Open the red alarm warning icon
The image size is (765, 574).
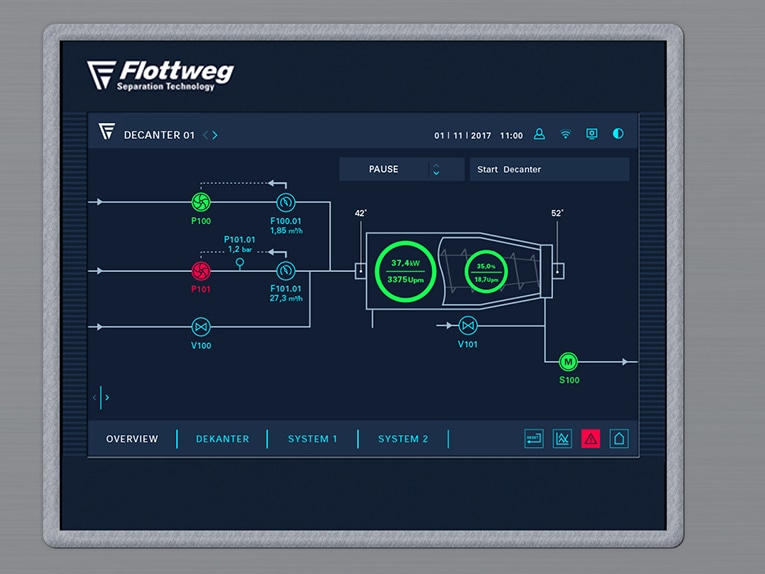(590, 438)
